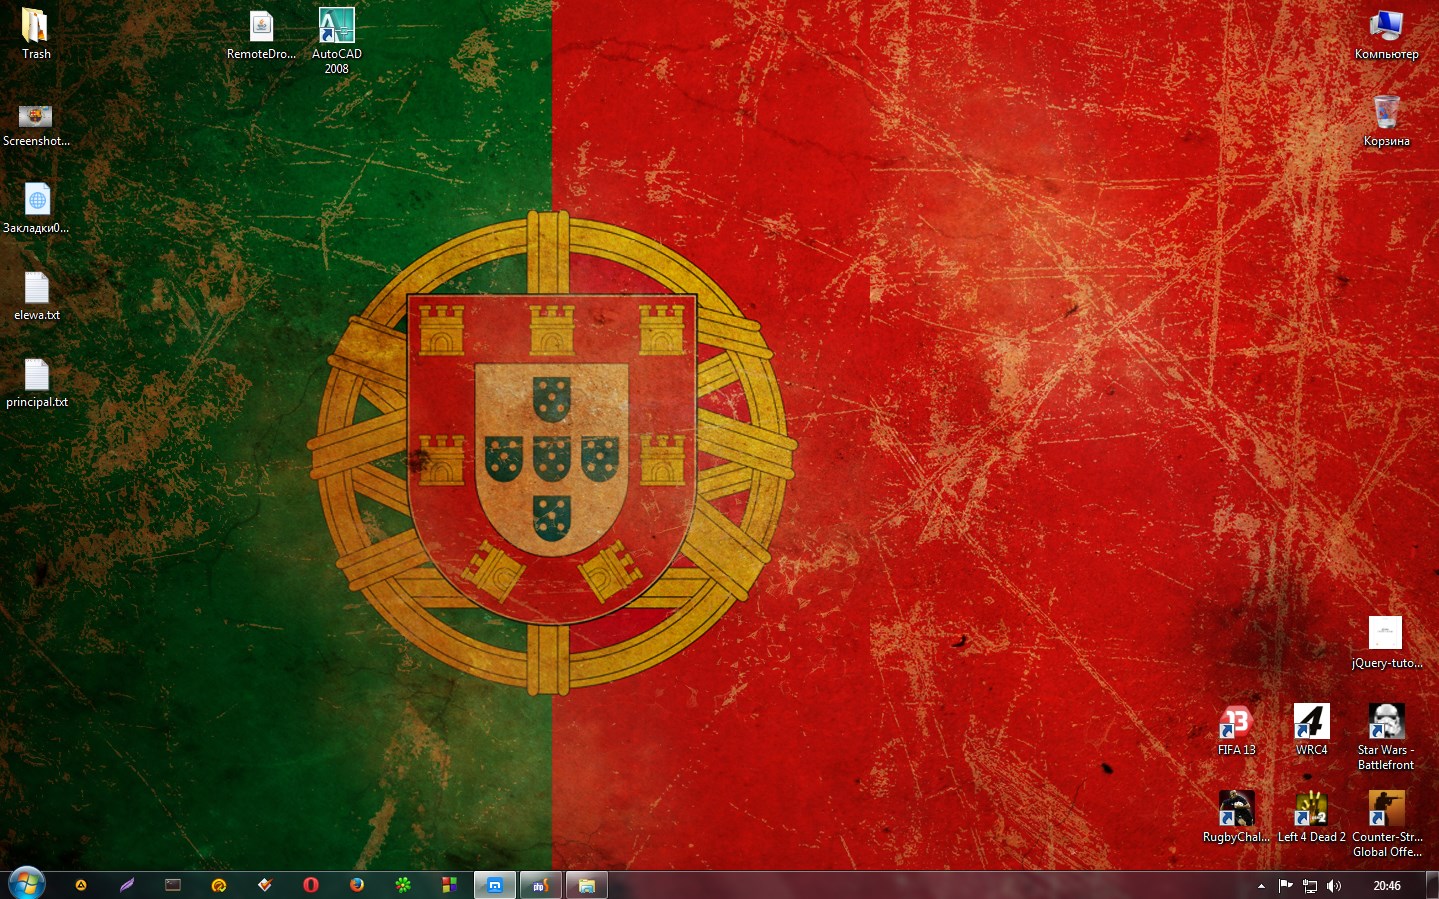
Task: Open the network connection tray icon
Action: pyautogui.click(x=1310, y=886)
